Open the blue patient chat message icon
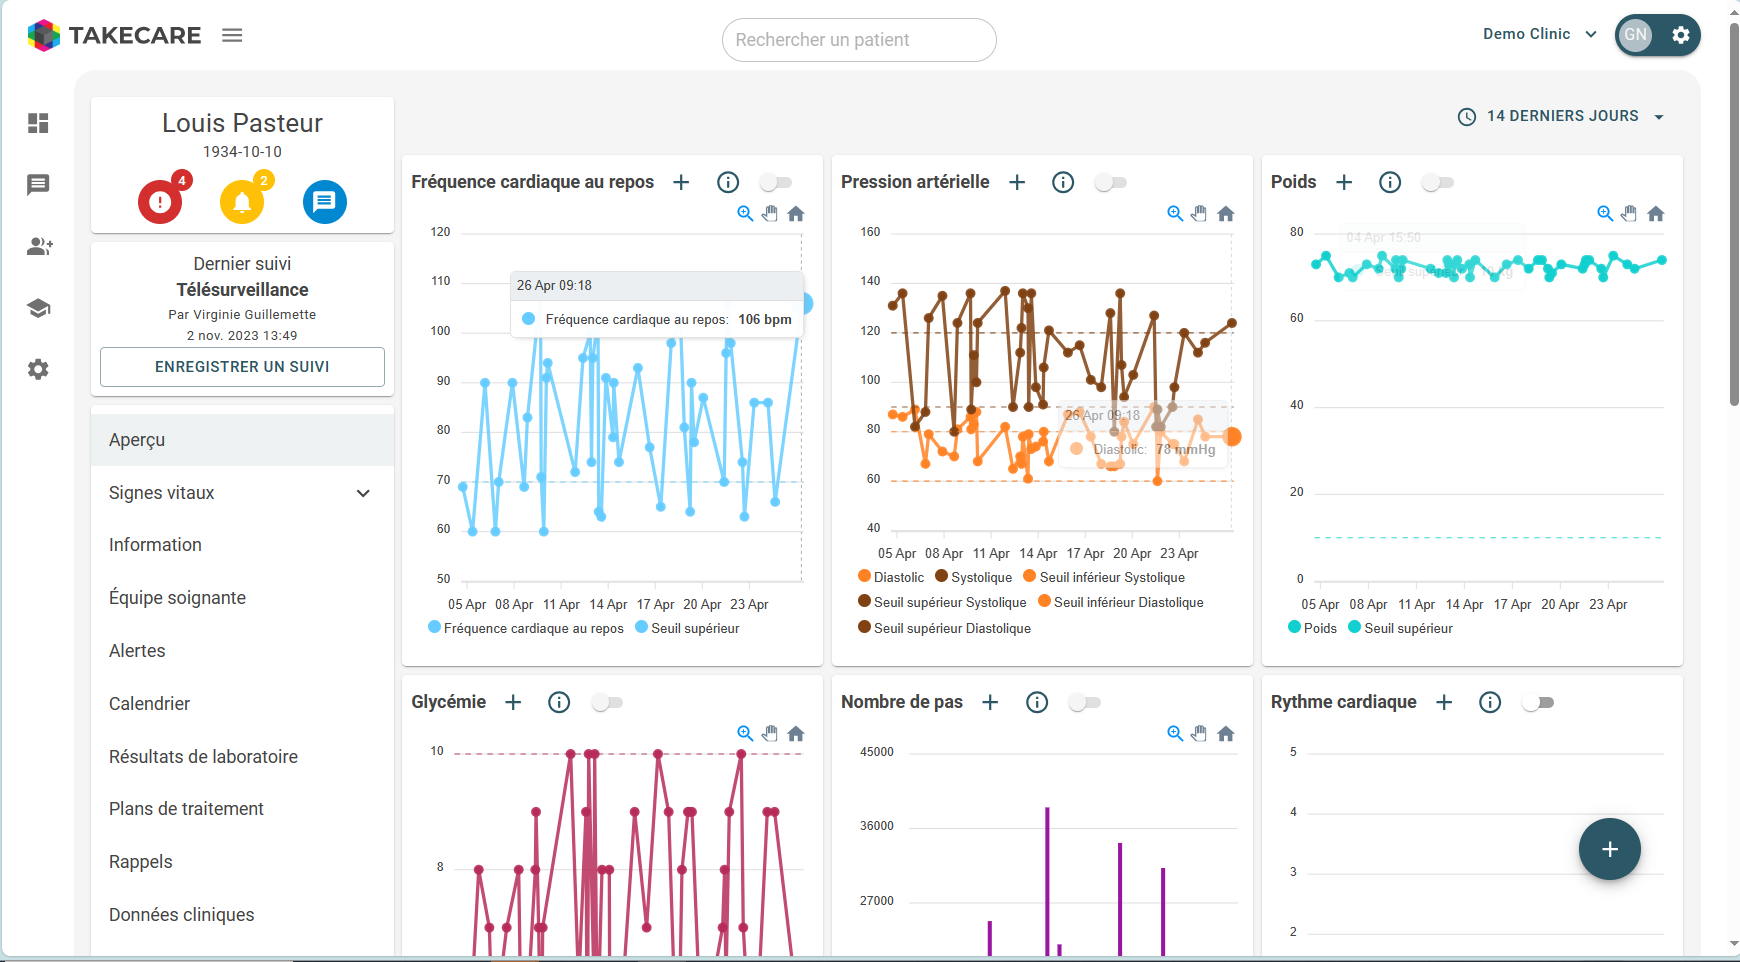1740x962 pixels. pyautogui.click(x=324, y=202)
